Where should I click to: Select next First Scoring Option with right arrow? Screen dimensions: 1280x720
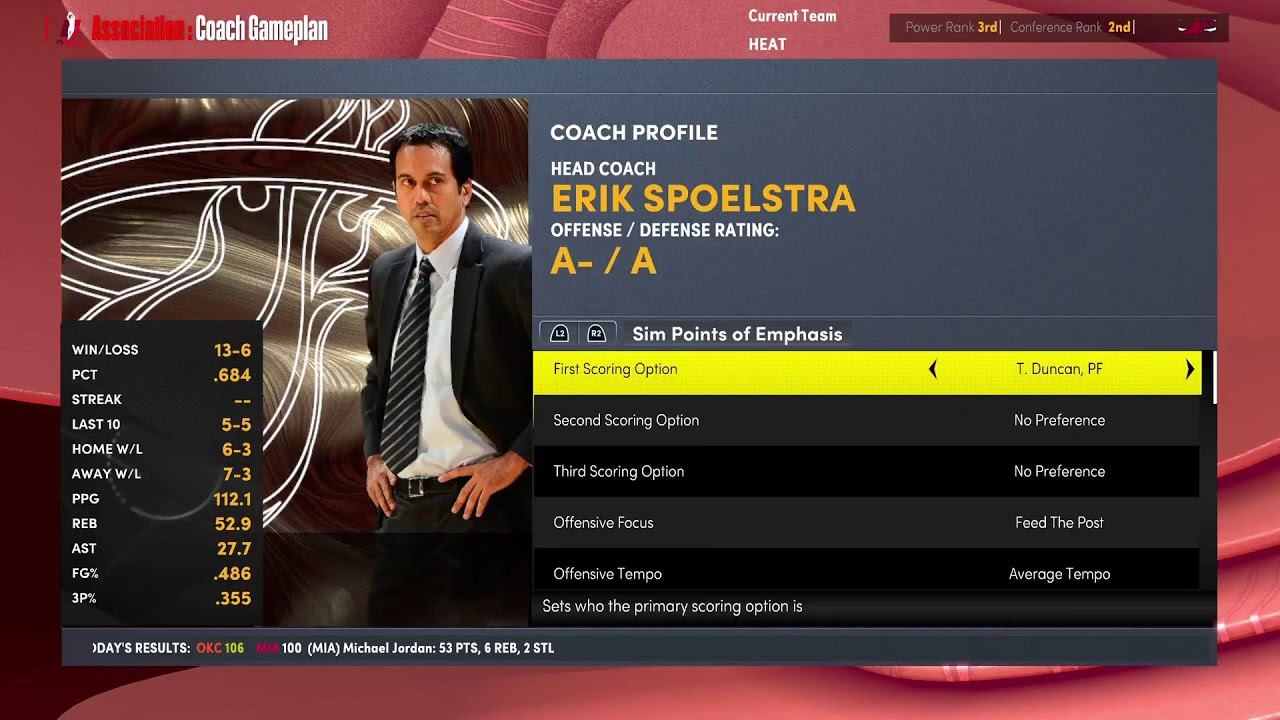[x=1189, y=369]
